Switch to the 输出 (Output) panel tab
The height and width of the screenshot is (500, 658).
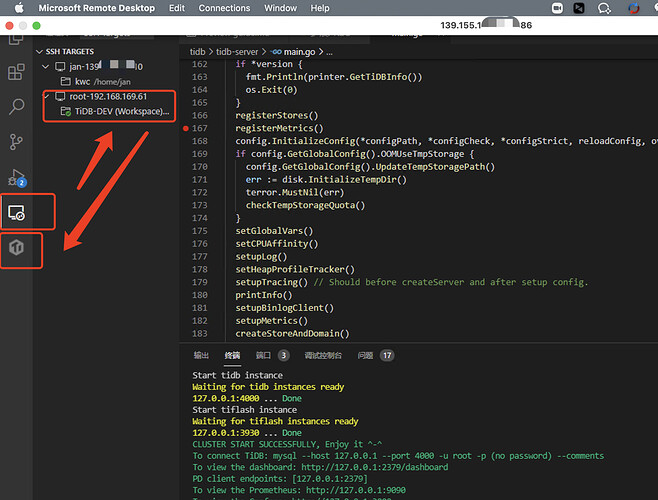click(x=201, y=356)
